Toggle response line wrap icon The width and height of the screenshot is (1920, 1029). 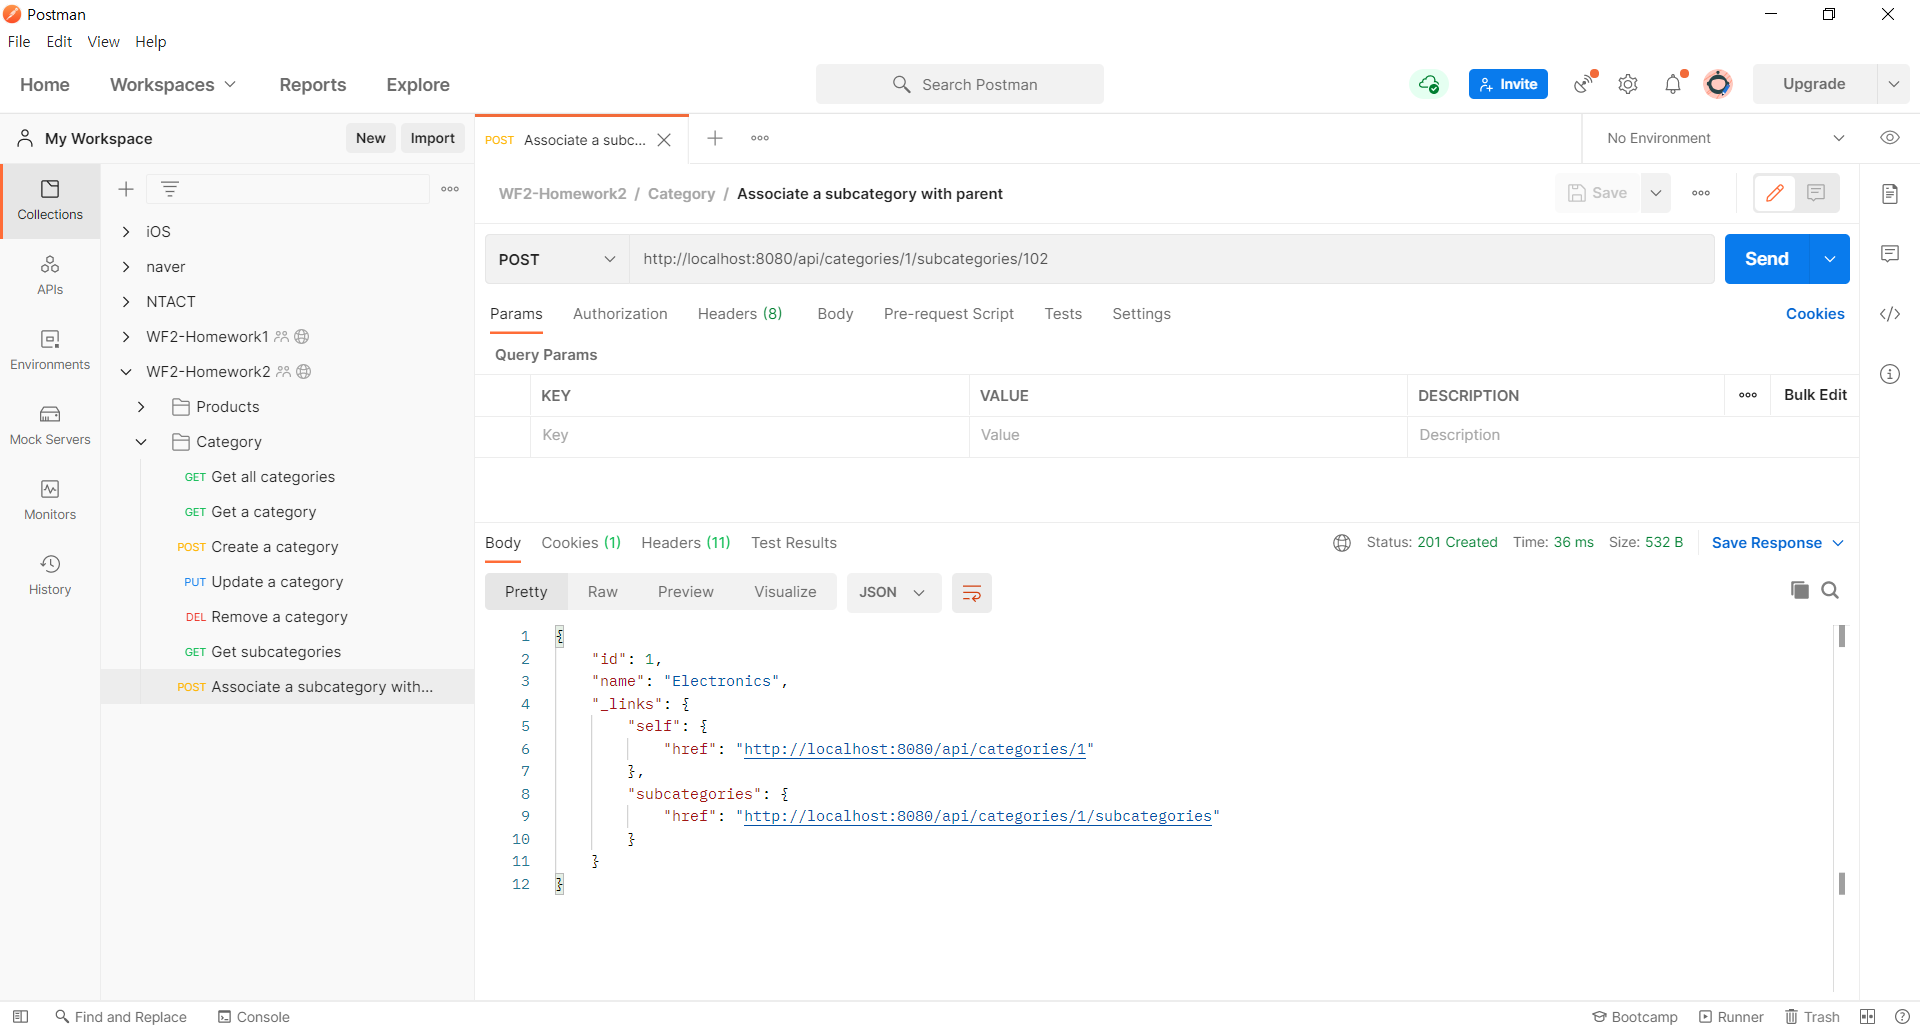click(971, 592)
